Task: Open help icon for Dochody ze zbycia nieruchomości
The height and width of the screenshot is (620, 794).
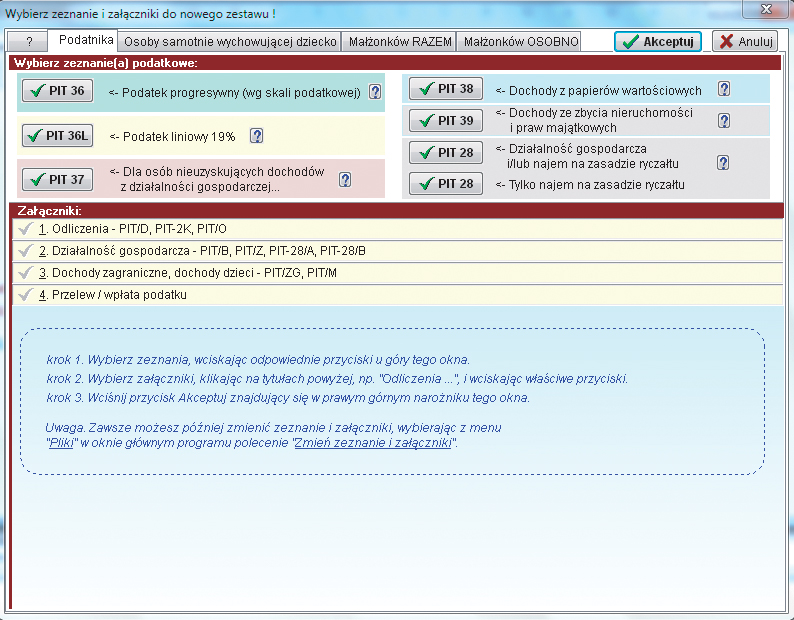Action: coord(724,121)
